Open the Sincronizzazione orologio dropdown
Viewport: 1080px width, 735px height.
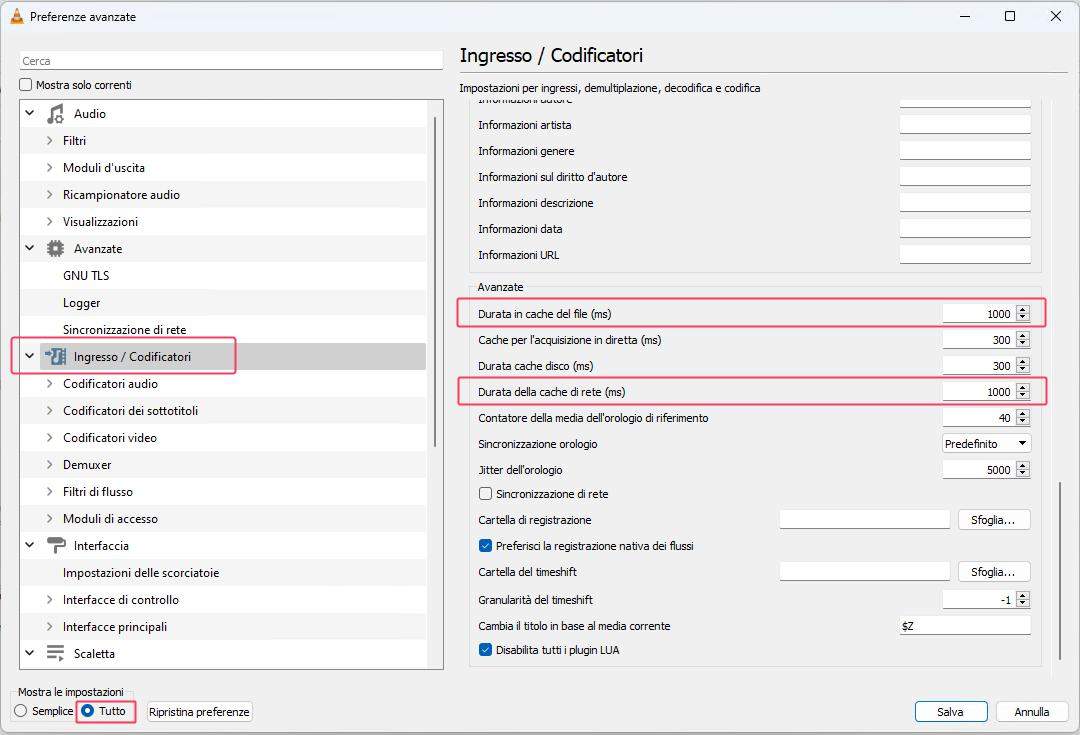click(986, 444)
